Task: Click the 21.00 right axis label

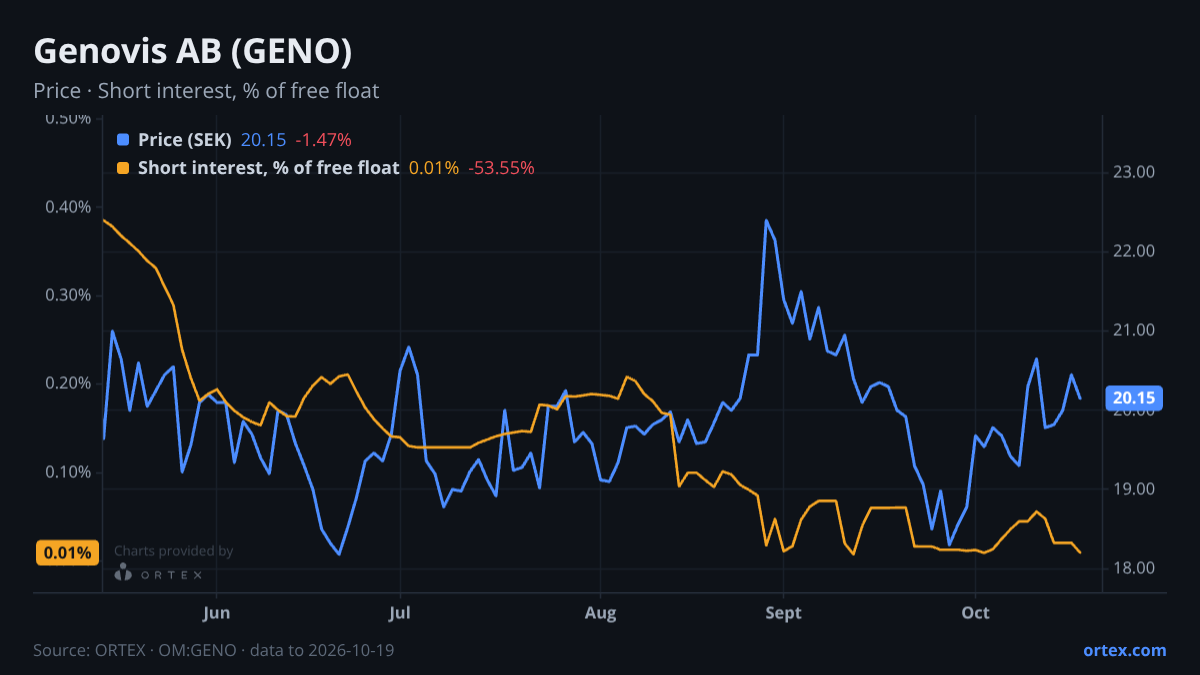Action: click(x=1134, y=330)
